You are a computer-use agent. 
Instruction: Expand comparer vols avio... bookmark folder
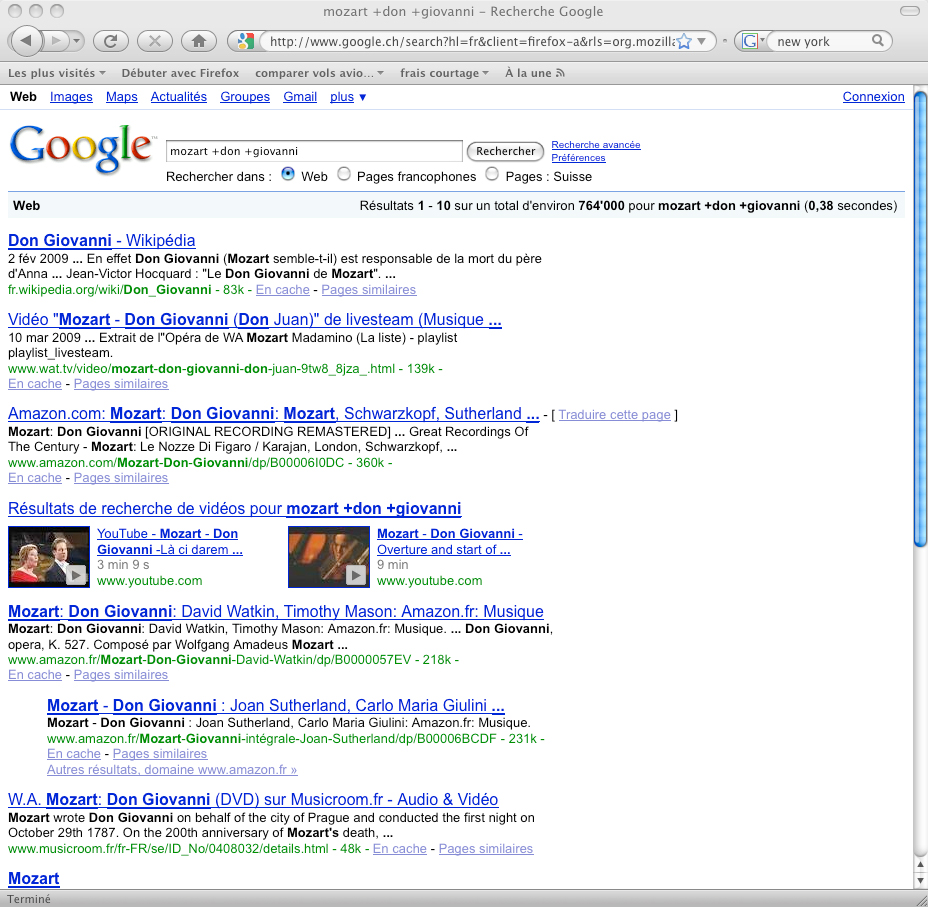pos(320,73)
